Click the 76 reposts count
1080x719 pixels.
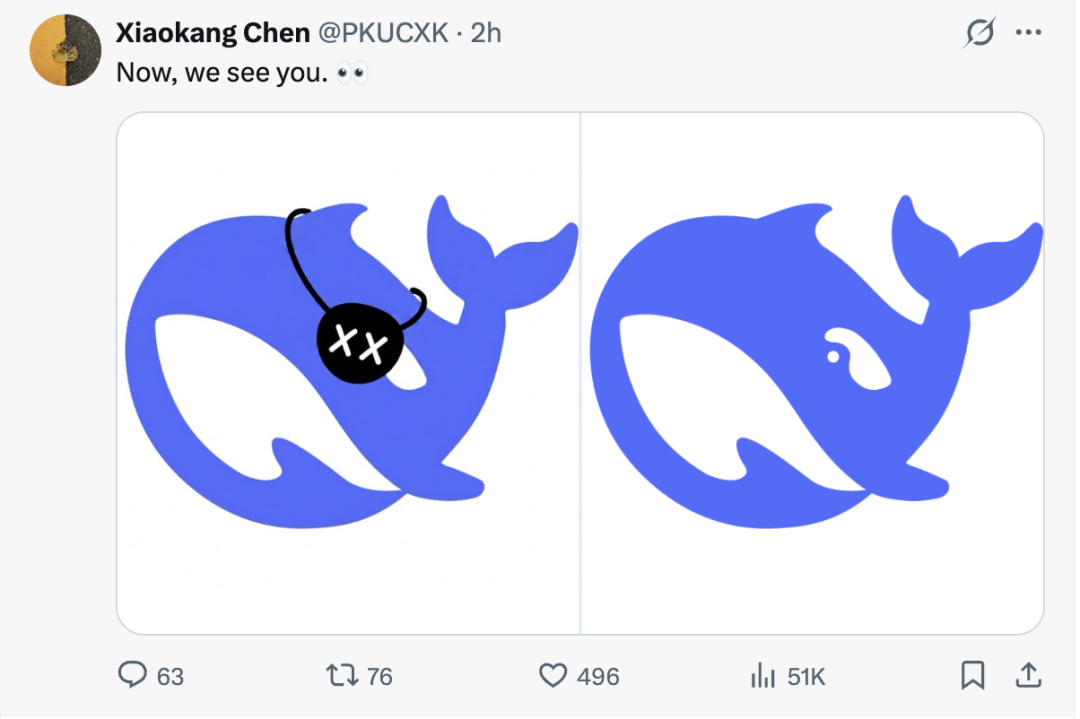tap(380, 677)
